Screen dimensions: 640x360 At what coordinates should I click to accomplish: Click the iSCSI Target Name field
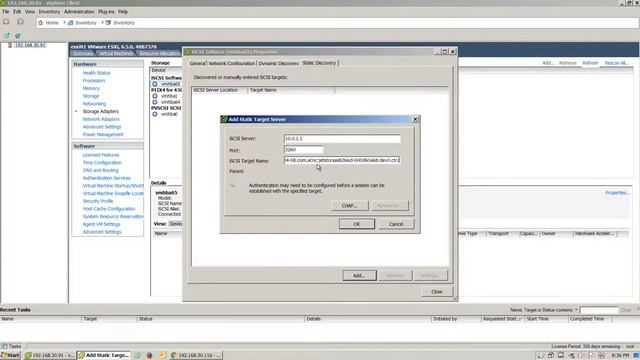[x=342, y=160]
